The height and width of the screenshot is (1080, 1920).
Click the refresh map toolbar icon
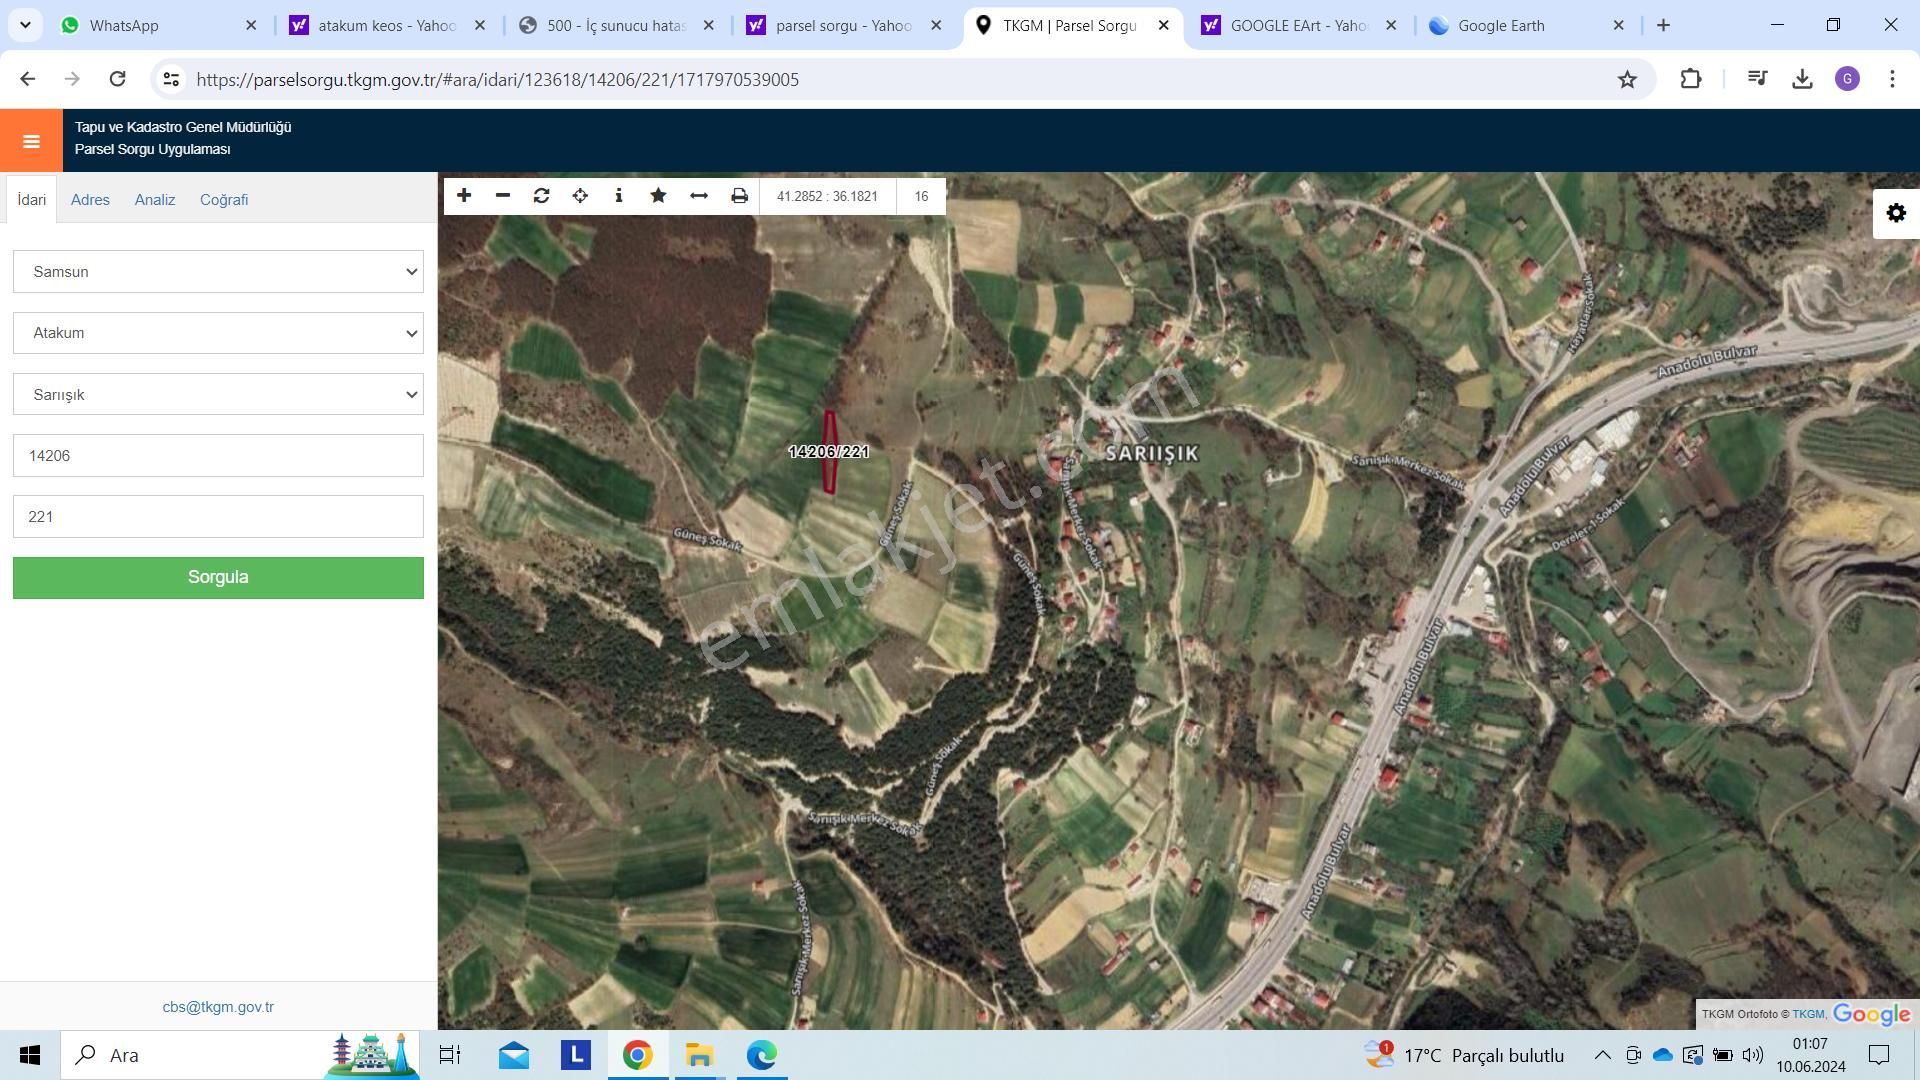[541, 196]
